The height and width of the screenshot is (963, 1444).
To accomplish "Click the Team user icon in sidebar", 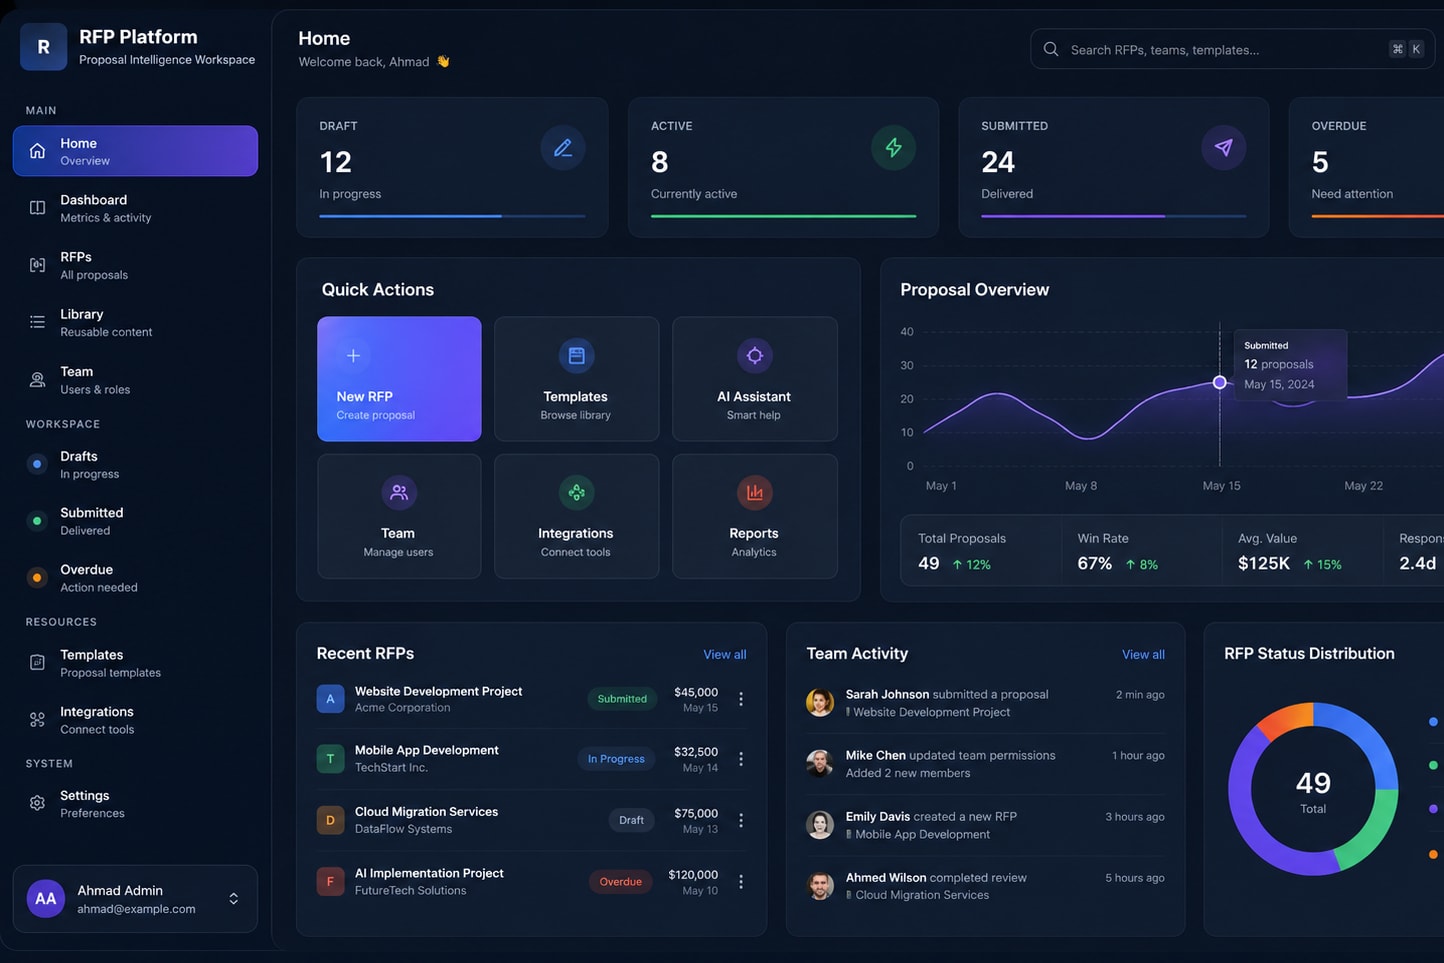I will point(37,380).
